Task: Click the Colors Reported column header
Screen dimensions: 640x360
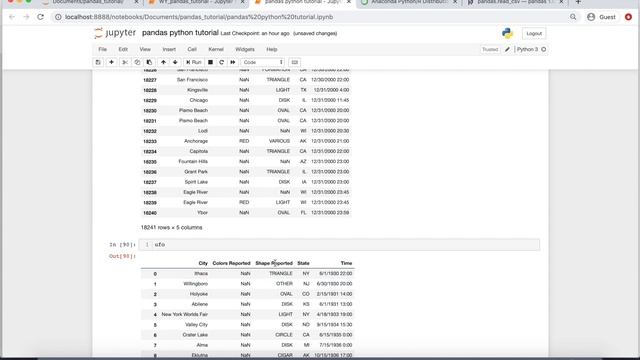Action: [x=231, y=263]
